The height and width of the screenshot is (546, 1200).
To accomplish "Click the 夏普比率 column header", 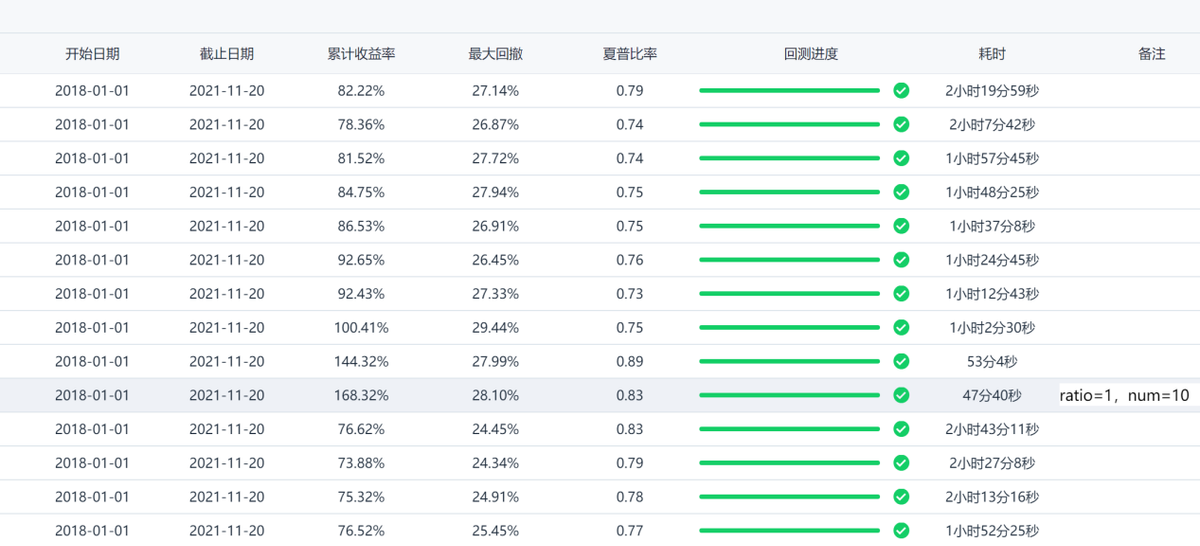I will [x=630, y=54].
